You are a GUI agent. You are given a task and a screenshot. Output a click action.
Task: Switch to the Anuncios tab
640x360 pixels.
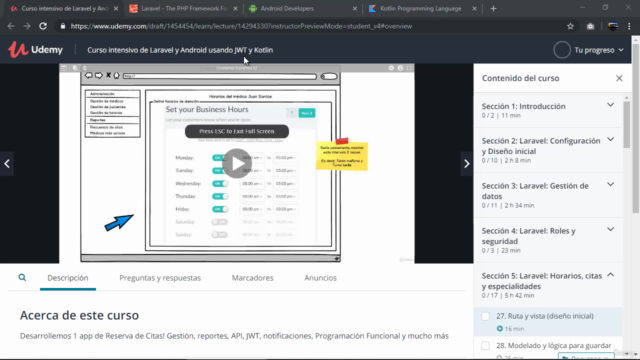pos(320,278)
